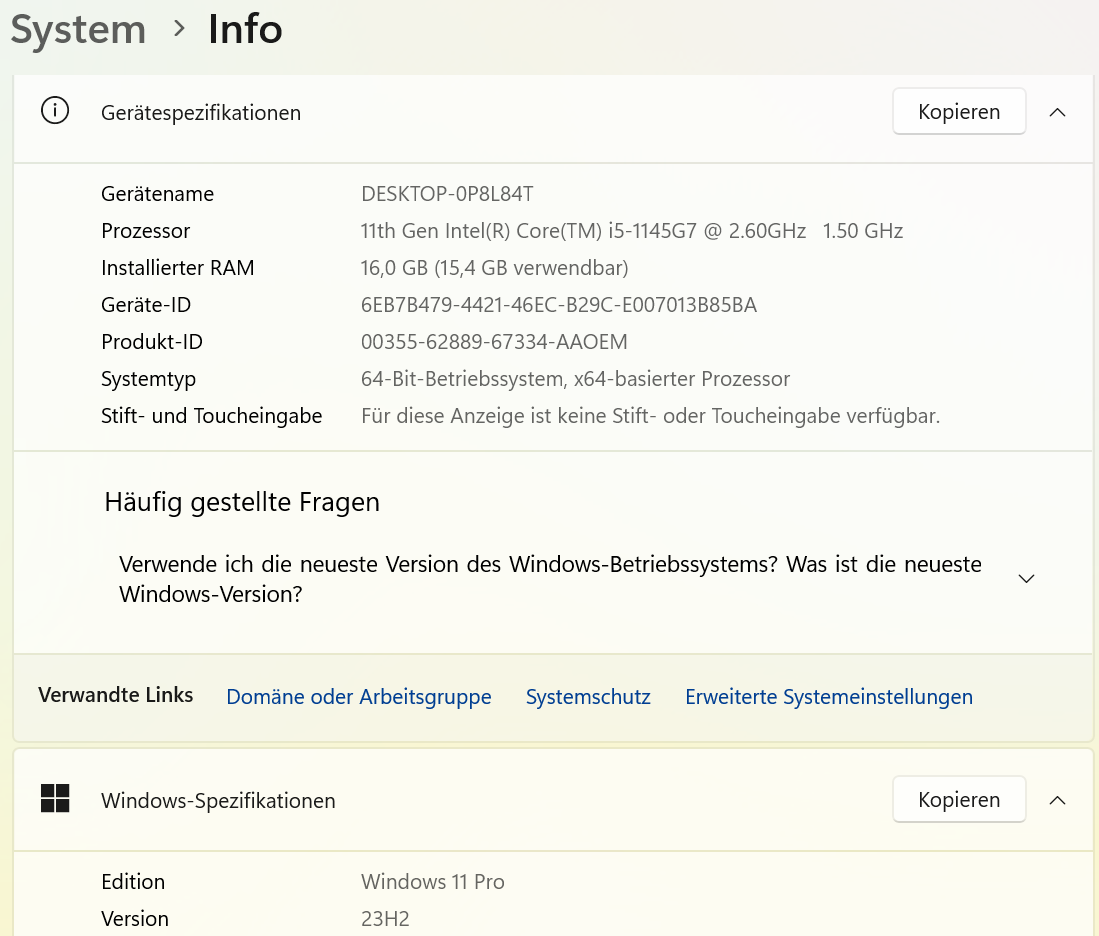Viewport: 1099px width, 936px height.
Task: Click the Version label
Action: (135, 919)
